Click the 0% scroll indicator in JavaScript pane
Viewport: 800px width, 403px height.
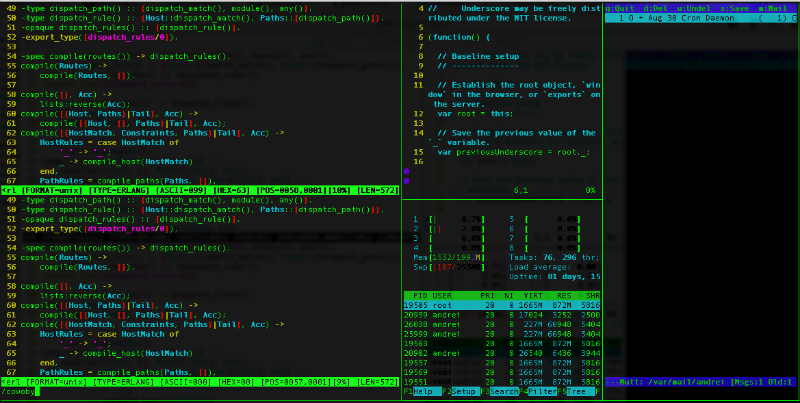pos(591,190)
